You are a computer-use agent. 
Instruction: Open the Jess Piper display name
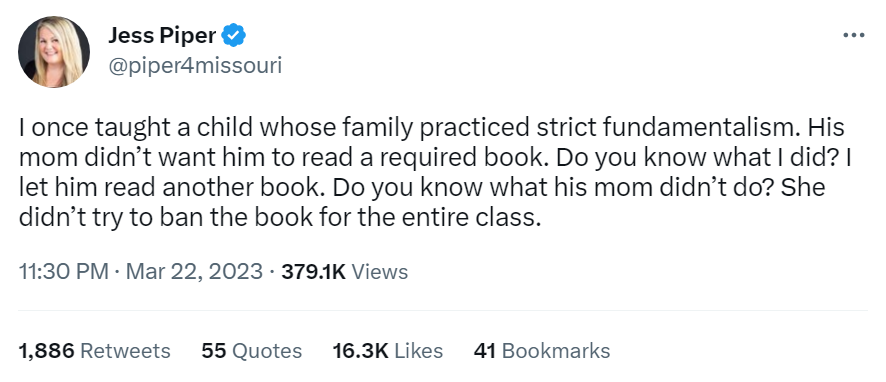(x=162, y=36)
